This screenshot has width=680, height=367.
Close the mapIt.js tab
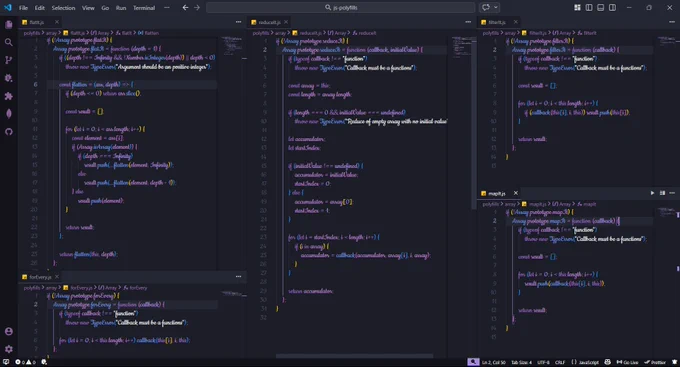click(516, 193)
